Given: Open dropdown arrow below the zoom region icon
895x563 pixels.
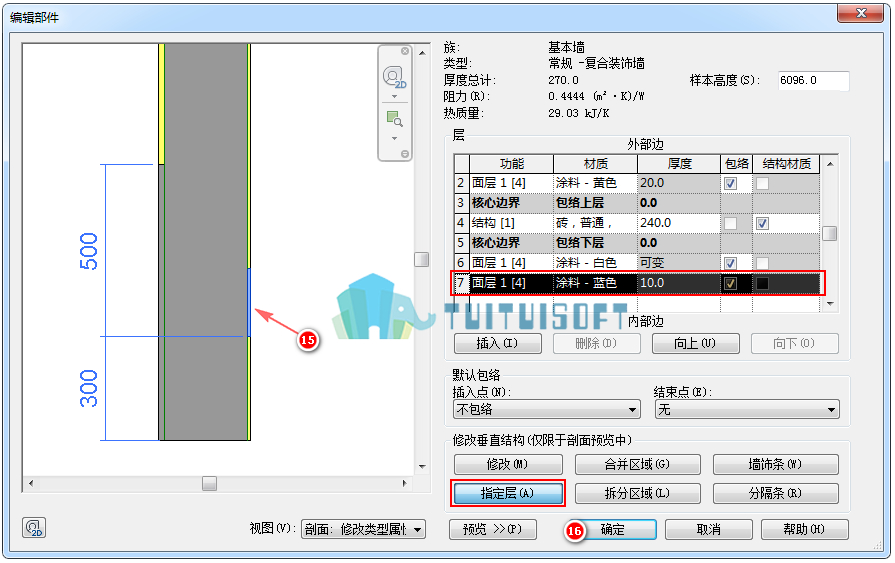Looking at the screenshot, I should 394,138.
